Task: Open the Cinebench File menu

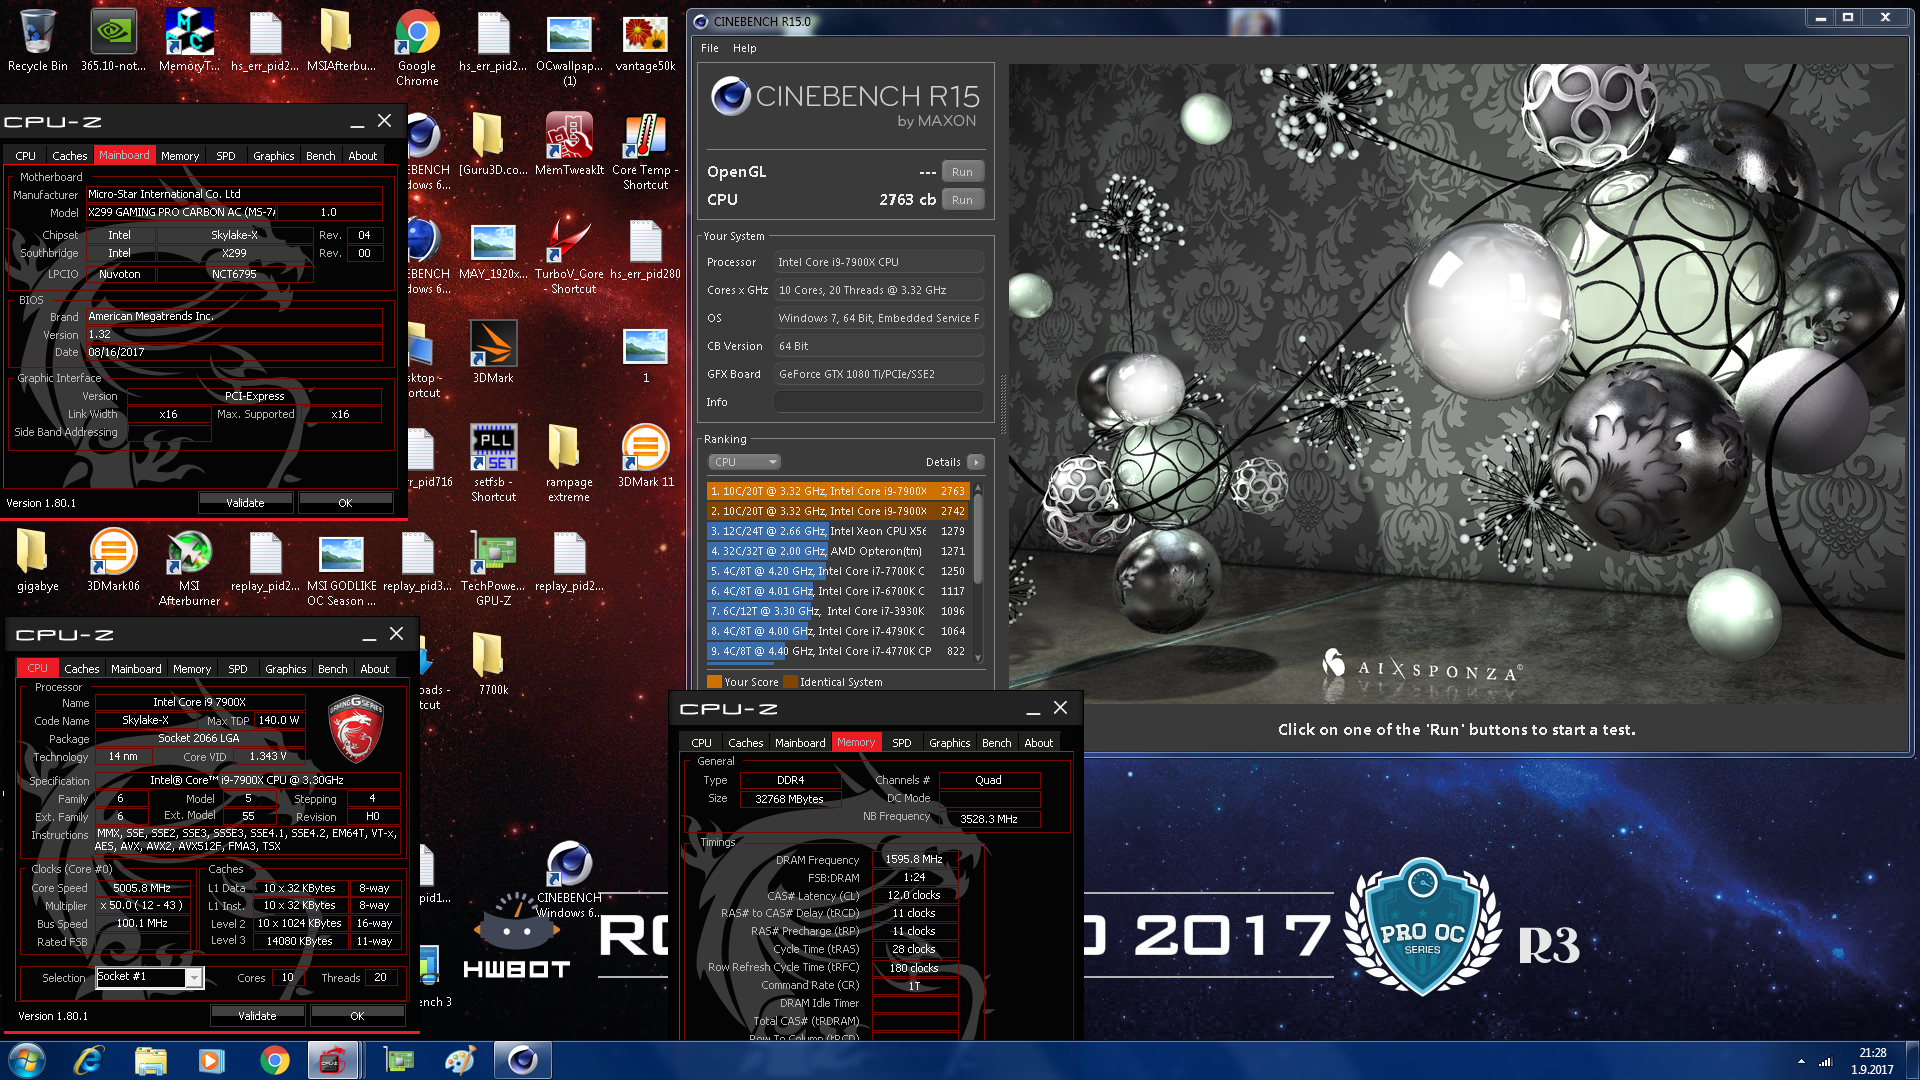Action: tap(710, 48)
